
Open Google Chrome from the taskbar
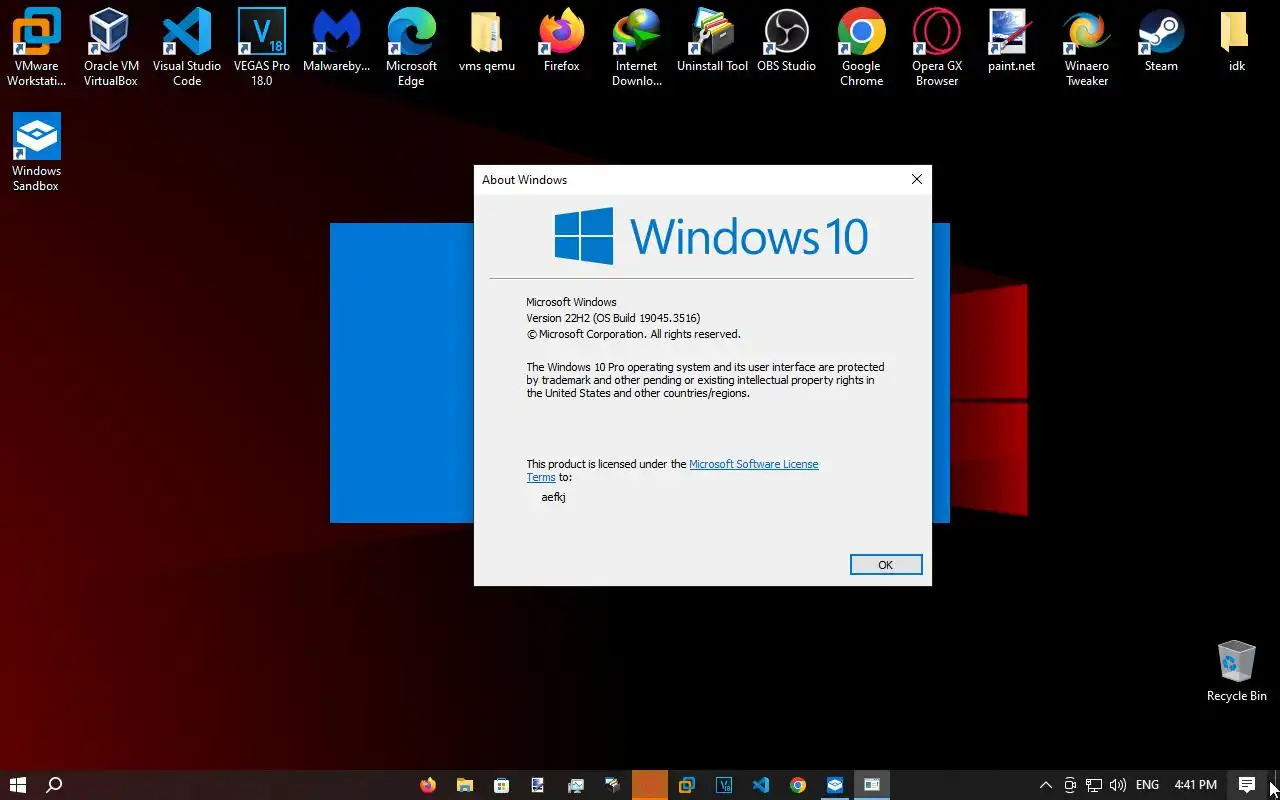click(x=798, y=785)
